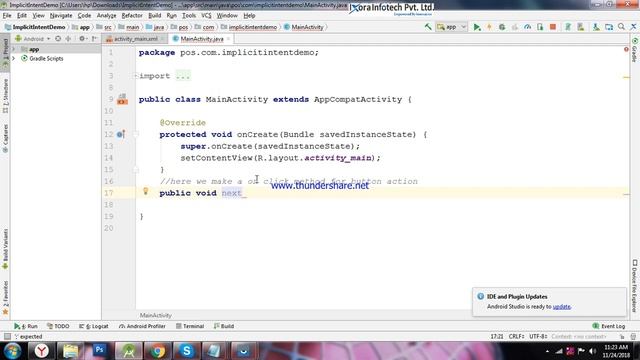Click the update link in notification
The width and height of the screenshot is (640, 360).
[562, 307]
